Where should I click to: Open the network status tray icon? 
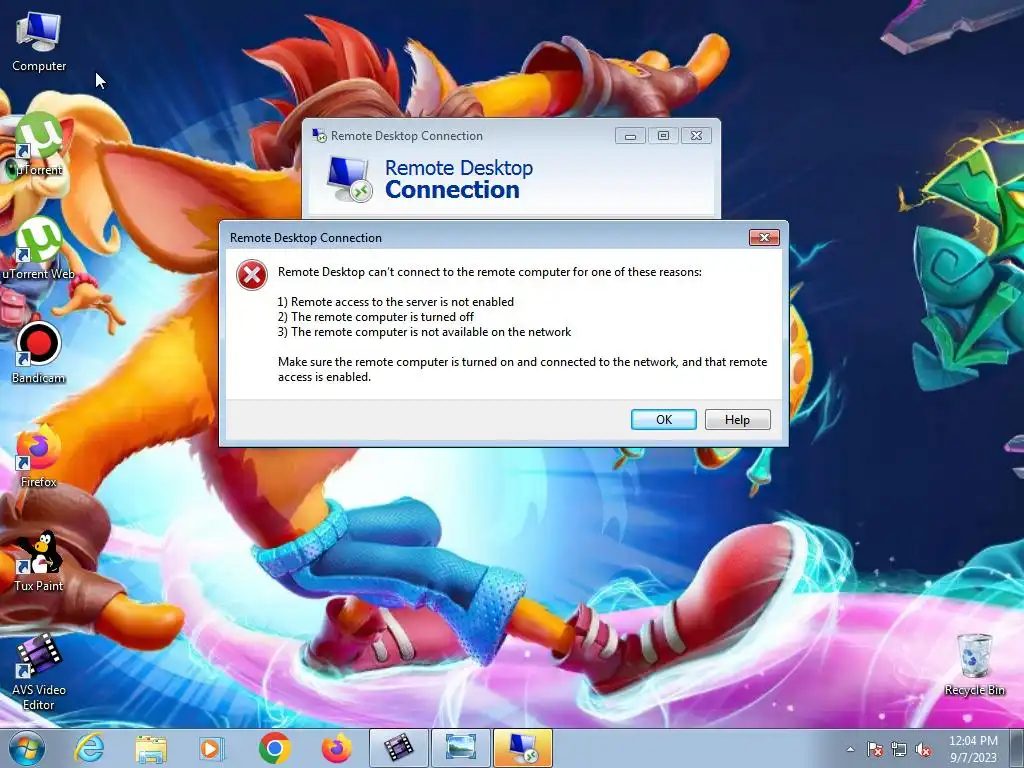click(x=899, y=749)
